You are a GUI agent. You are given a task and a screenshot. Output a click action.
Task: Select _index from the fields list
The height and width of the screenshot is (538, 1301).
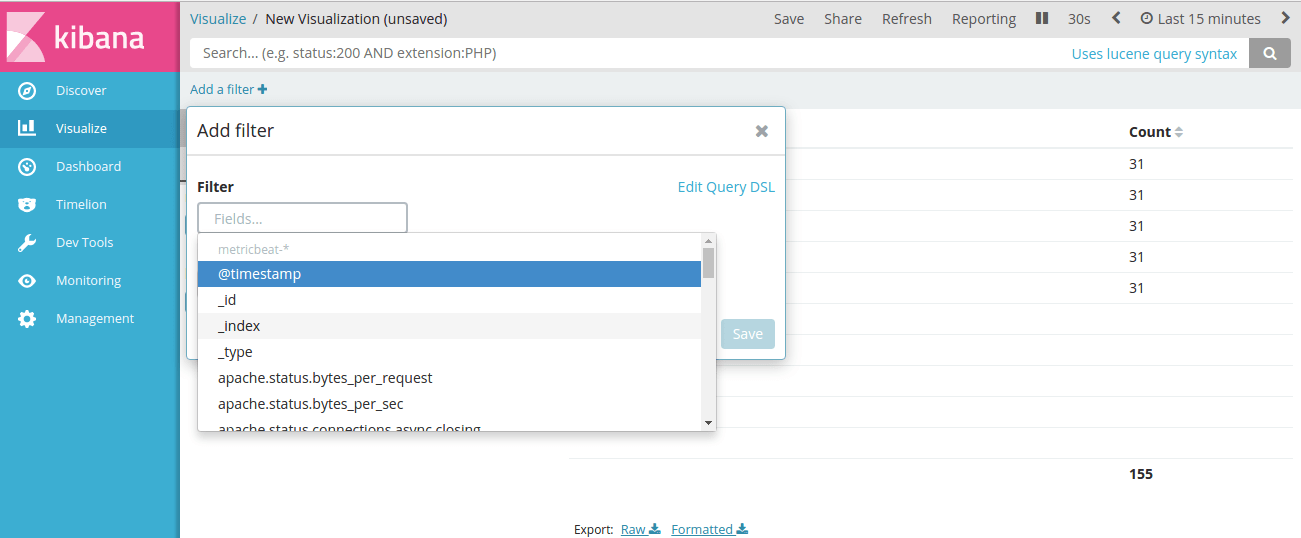[x=449, y=326]
